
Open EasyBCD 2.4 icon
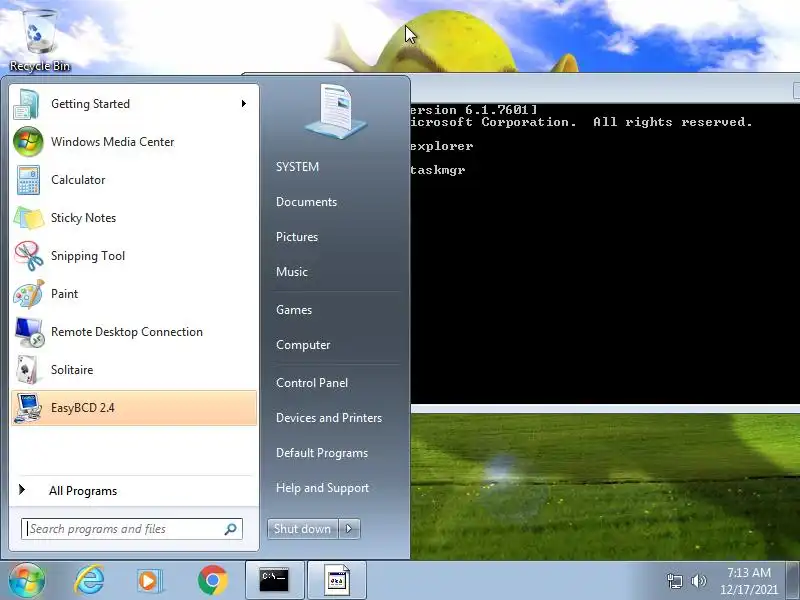point(28,408)
